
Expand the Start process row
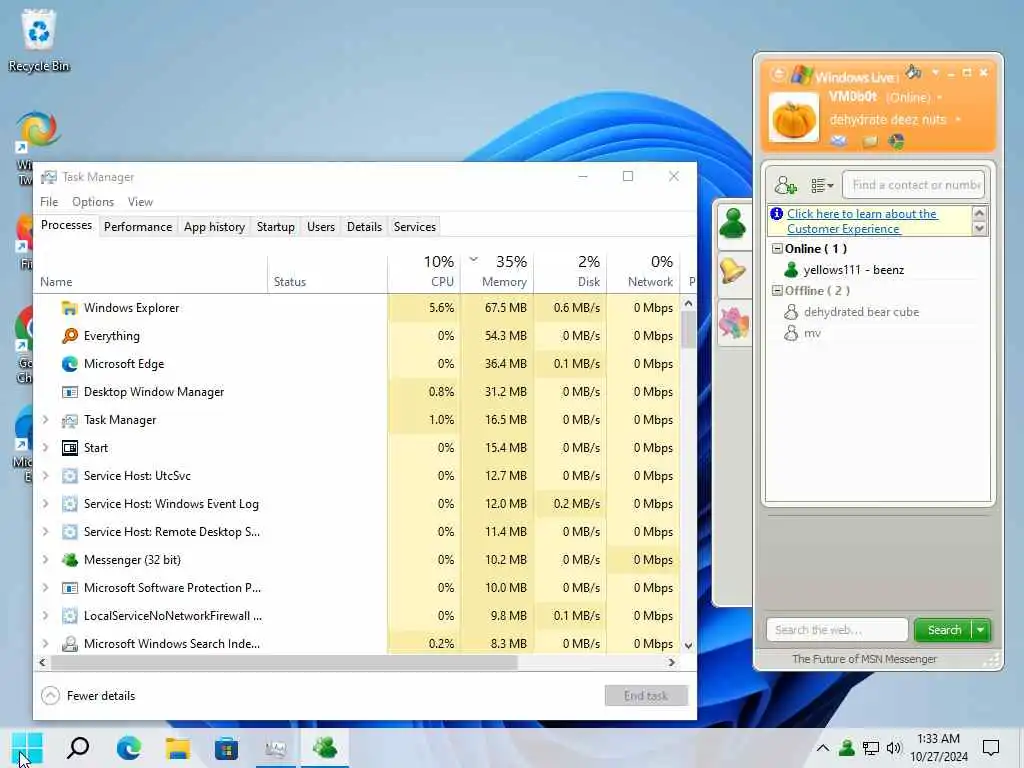click(46, 448)
